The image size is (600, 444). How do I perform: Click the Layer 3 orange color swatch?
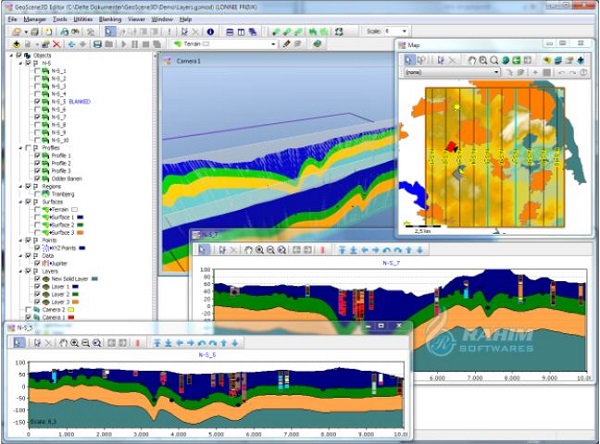pyautogui.click(x=79, y=302)
